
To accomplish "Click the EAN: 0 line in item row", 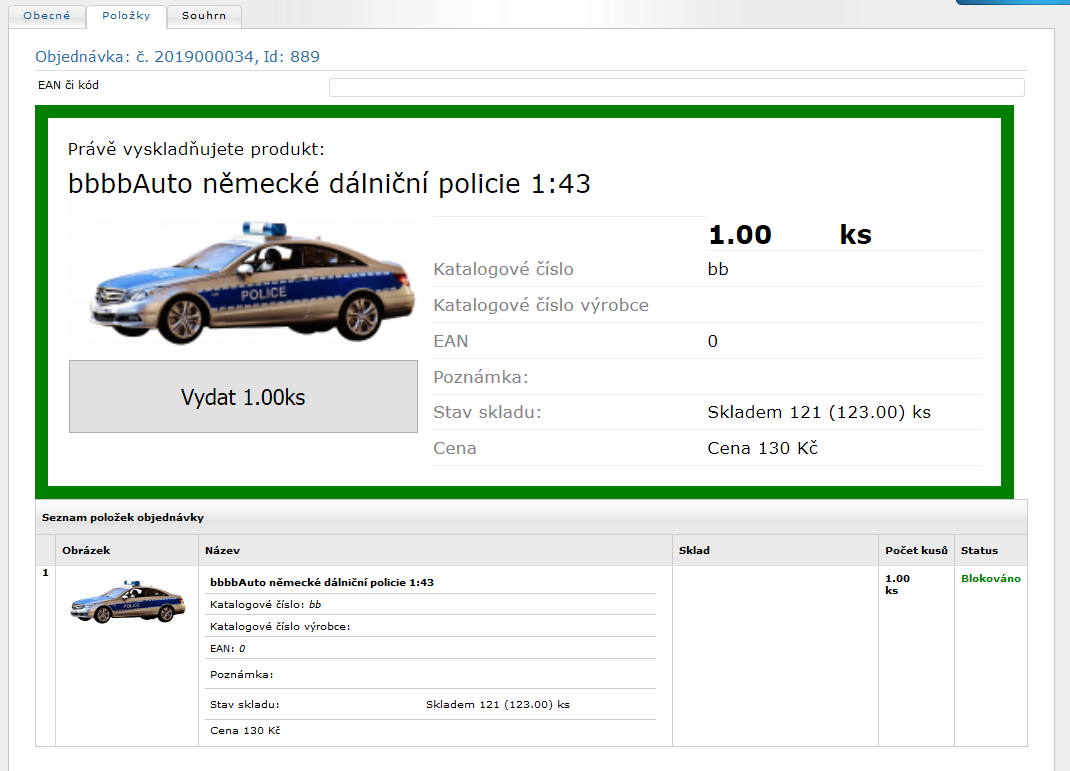I will click(228, 649).
